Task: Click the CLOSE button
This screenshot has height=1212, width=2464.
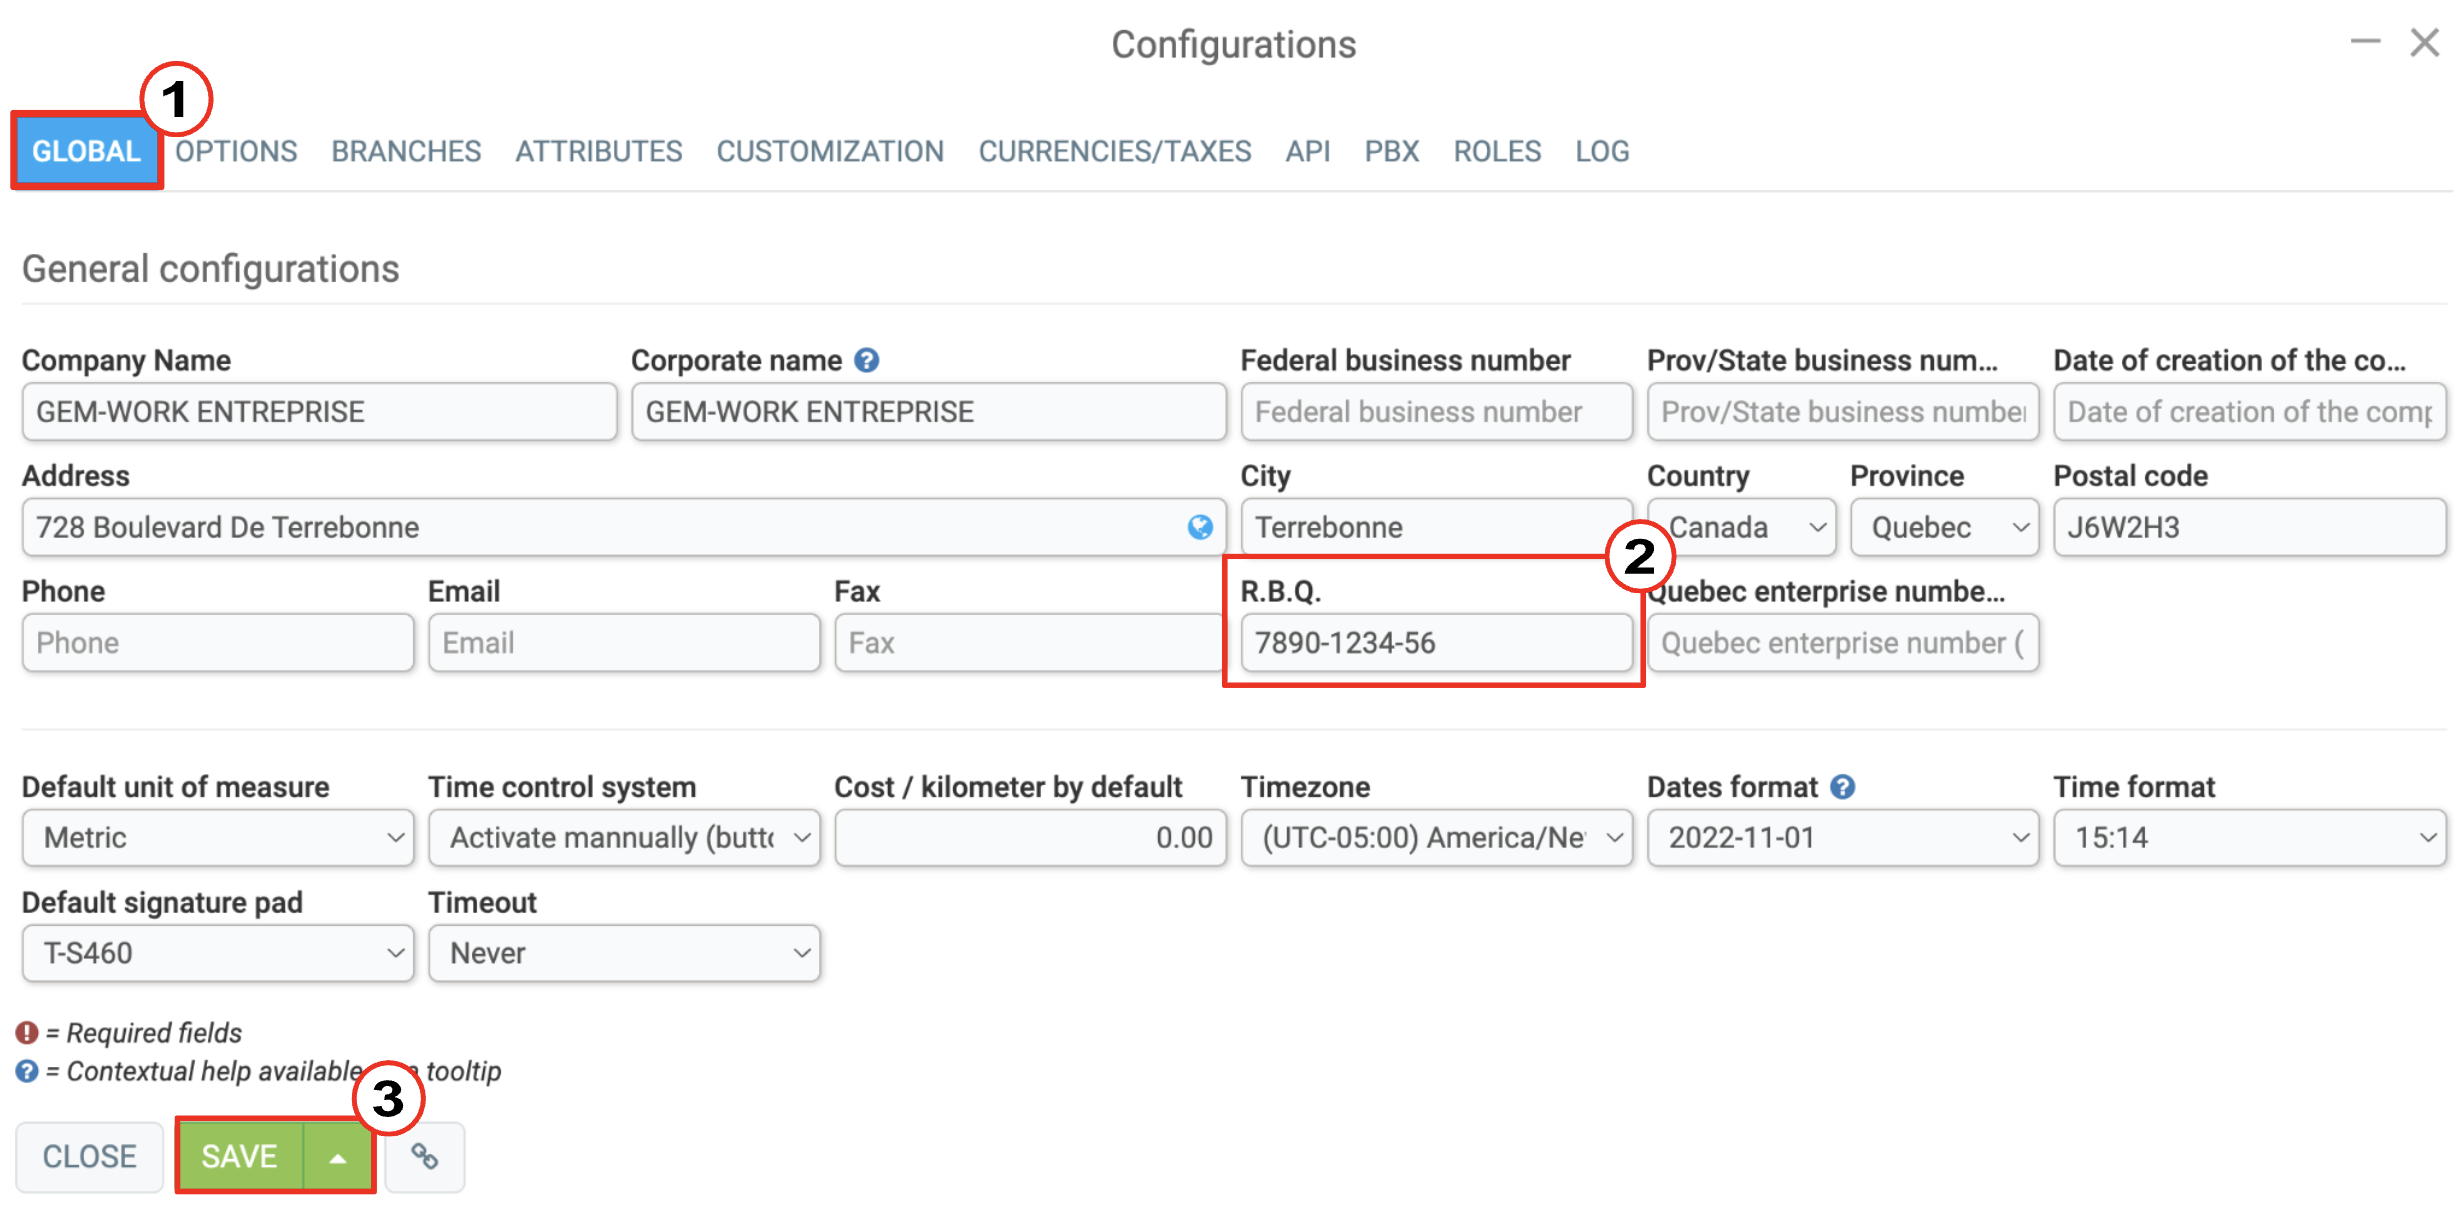Action: (89, 1157)
